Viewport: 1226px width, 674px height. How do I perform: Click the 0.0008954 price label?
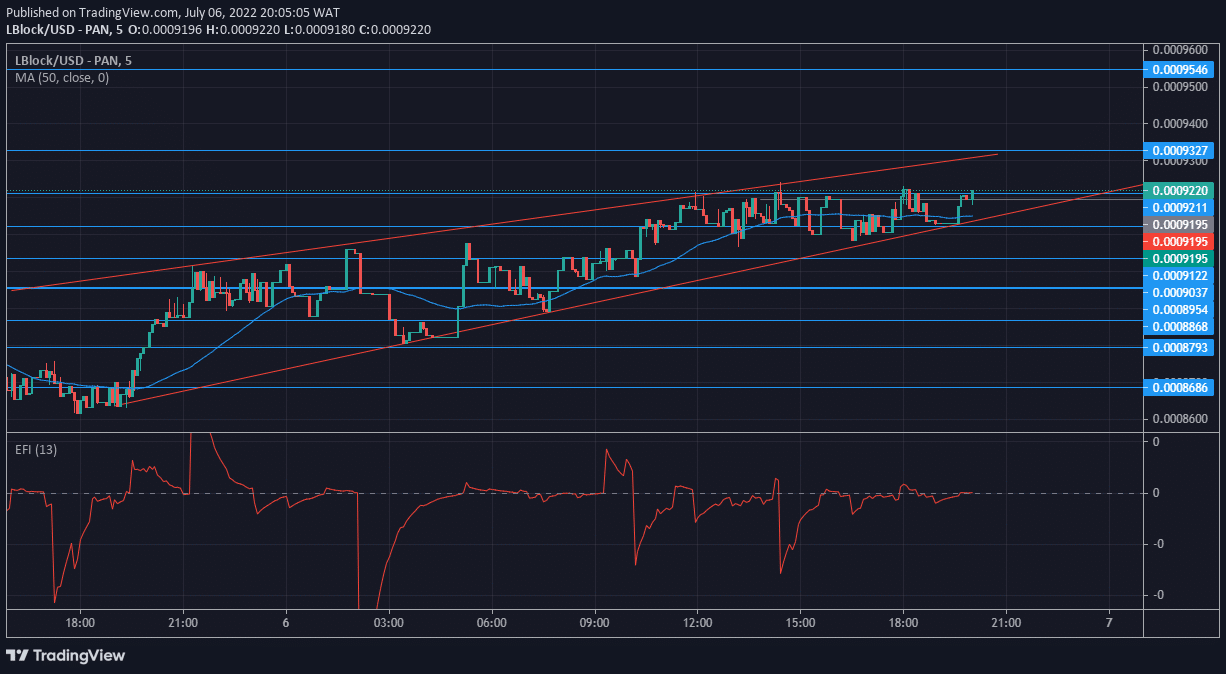coord(1180,310)
